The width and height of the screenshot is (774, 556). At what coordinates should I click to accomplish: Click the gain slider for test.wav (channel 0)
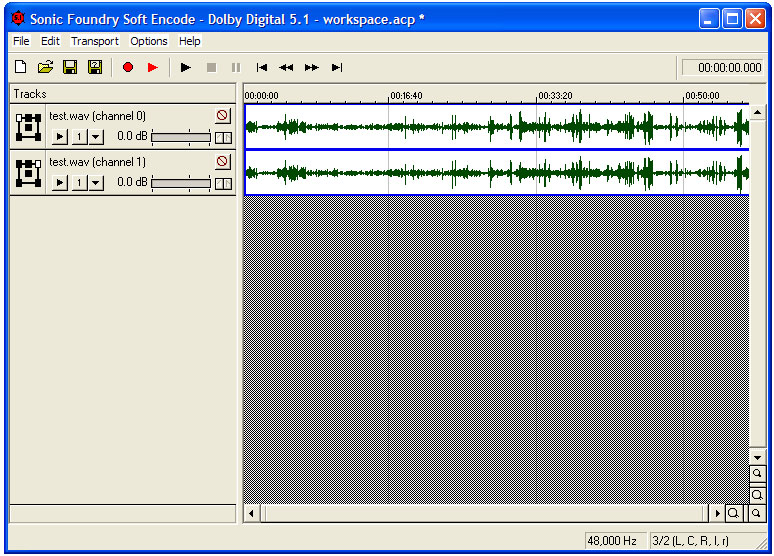pos(181,137)
